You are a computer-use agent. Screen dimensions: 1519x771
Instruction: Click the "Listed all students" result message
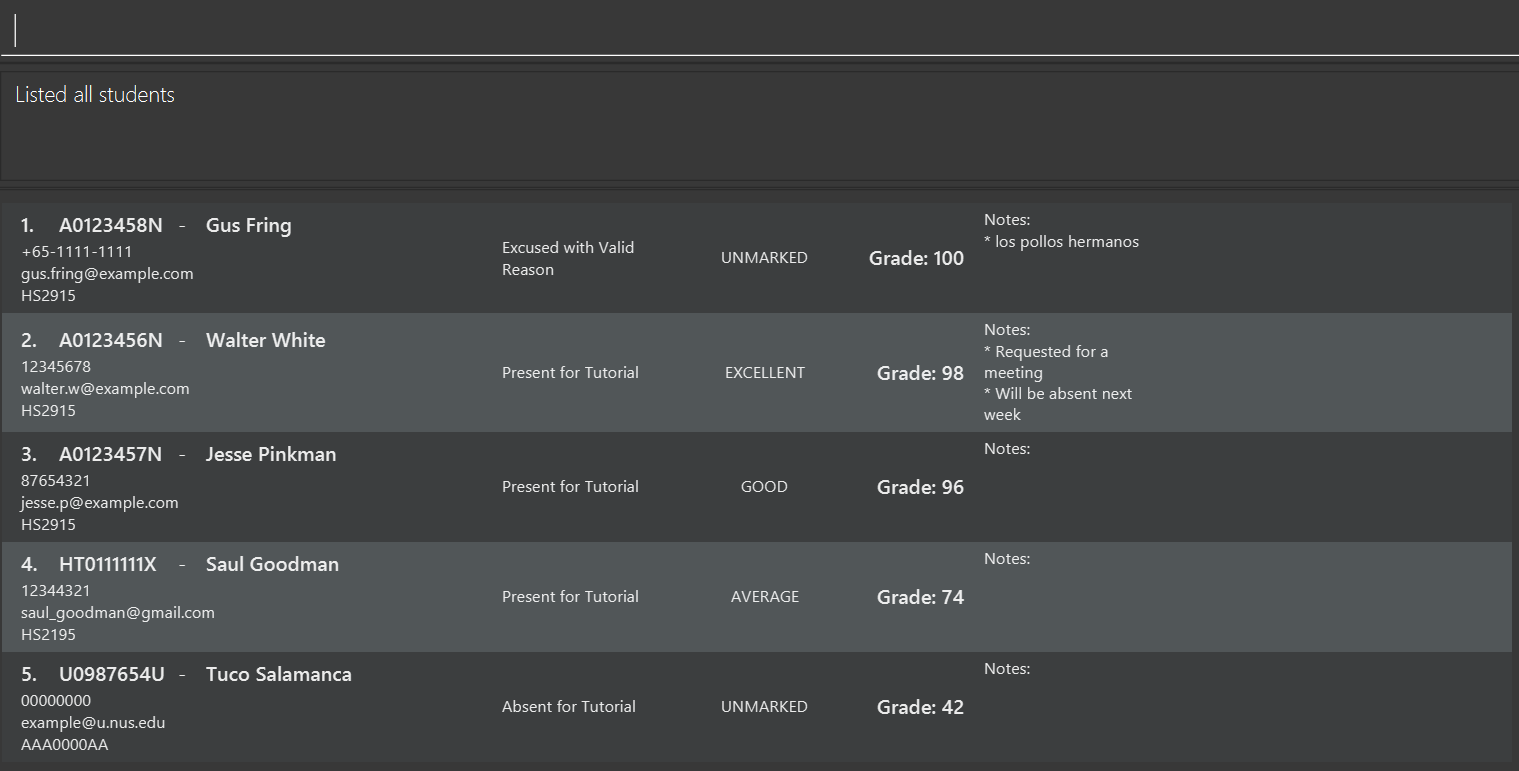click(x=95, y=95)
